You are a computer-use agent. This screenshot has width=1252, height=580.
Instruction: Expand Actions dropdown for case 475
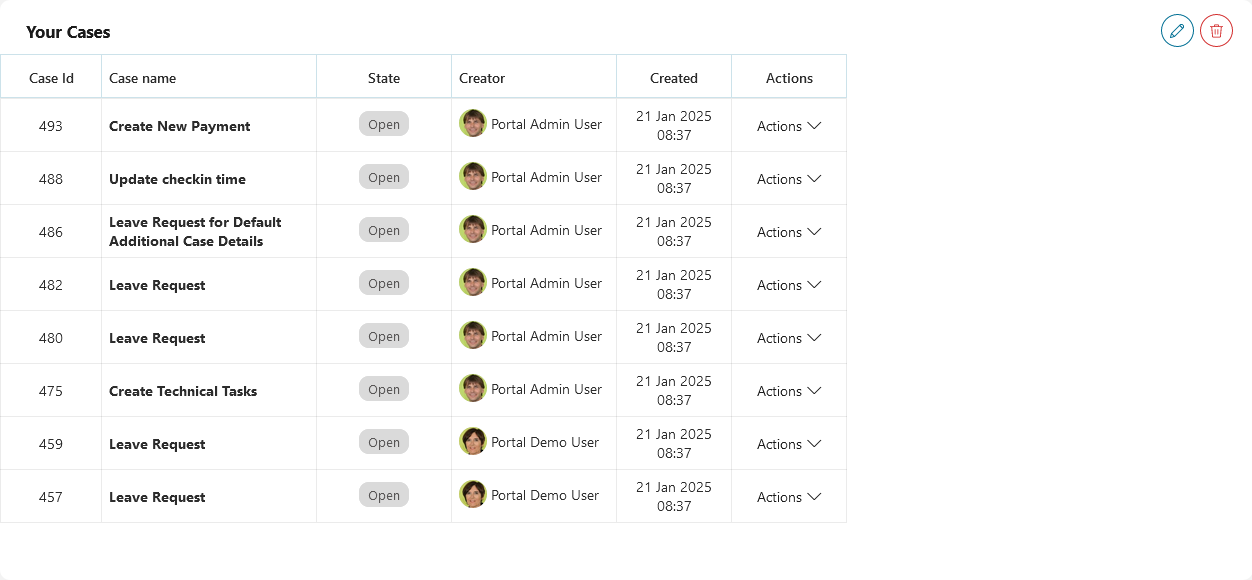pos(789,391)
